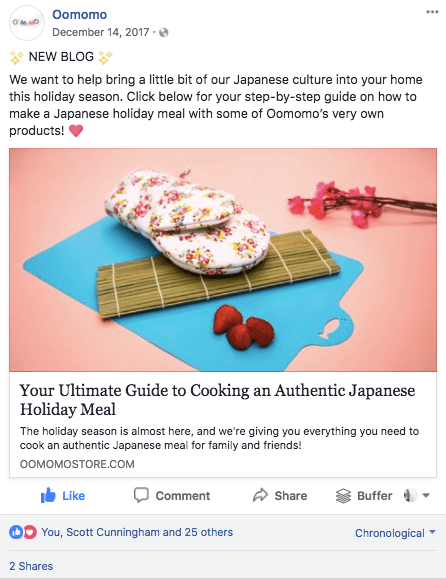Open the post-as profile selector arrow
This screenshot has width=446, height=579.
(x=426, y=496)
